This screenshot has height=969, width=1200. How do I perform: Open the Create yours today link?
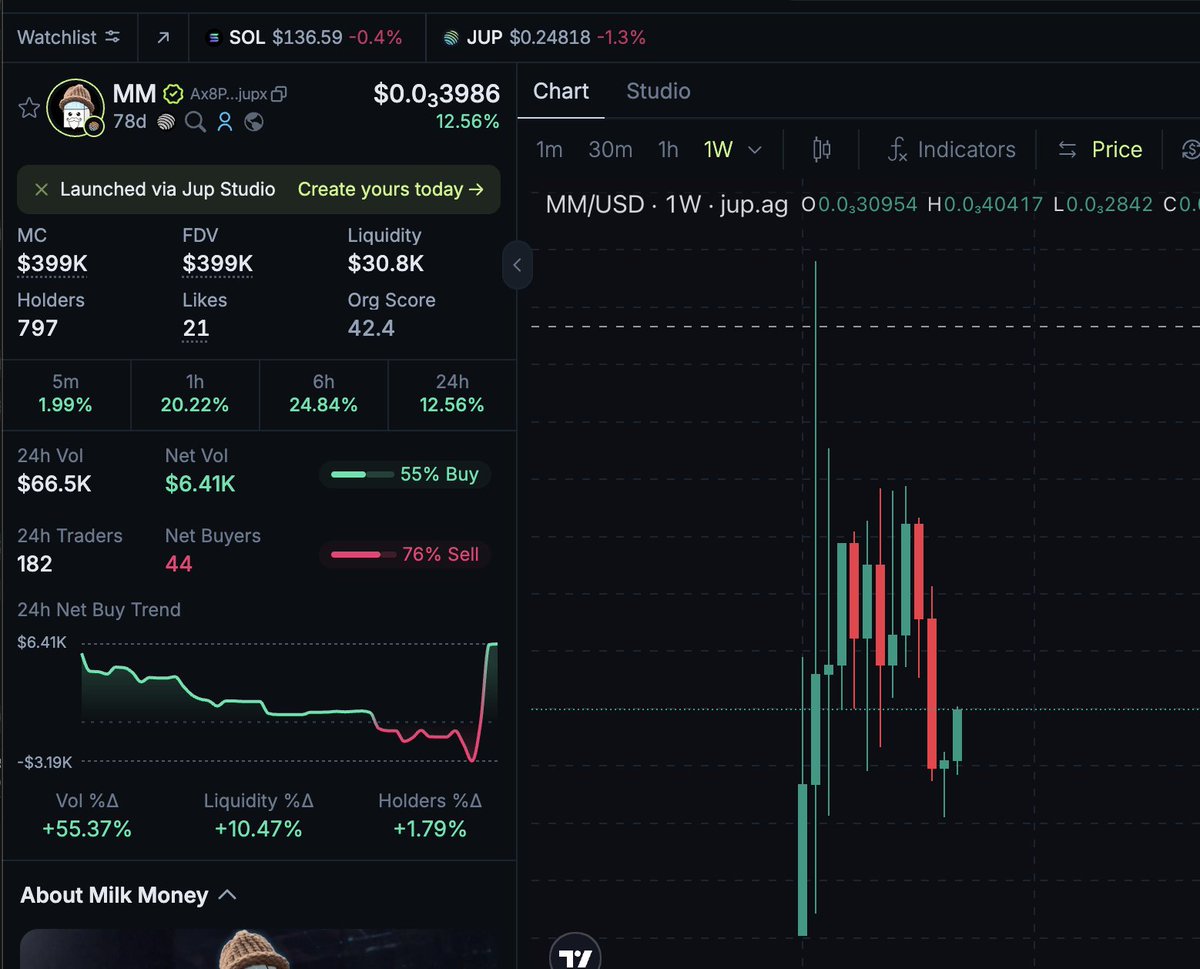pyautogui.click(x=390, y=189)
